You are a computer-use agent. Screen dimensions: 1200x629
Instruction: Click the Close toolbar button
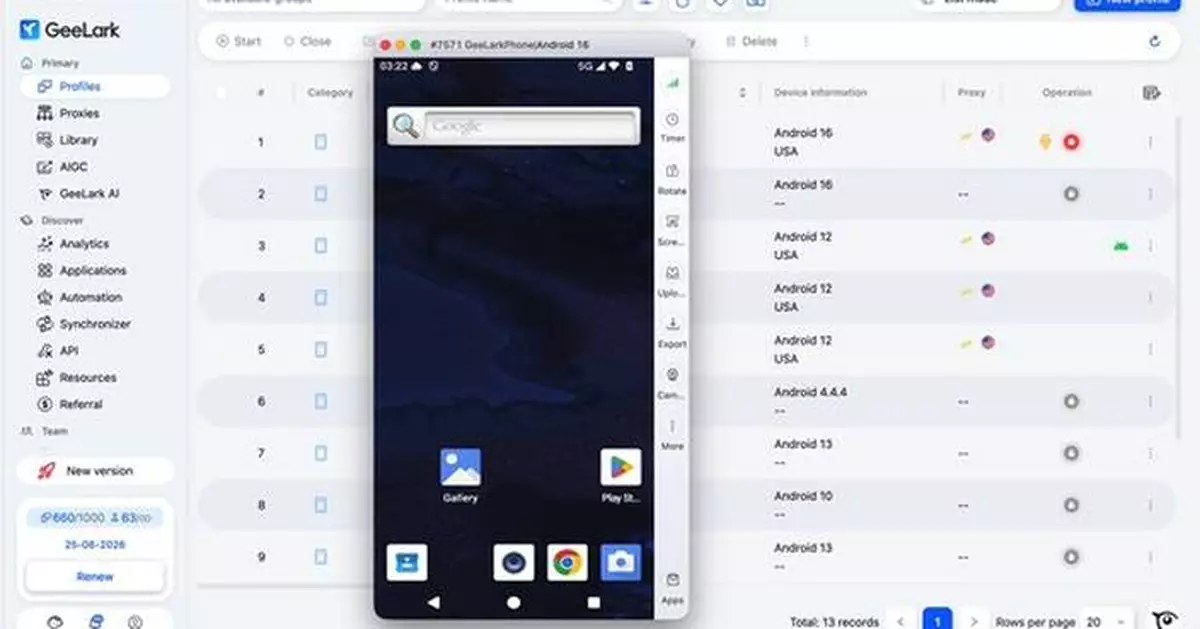tap(307, 42)
